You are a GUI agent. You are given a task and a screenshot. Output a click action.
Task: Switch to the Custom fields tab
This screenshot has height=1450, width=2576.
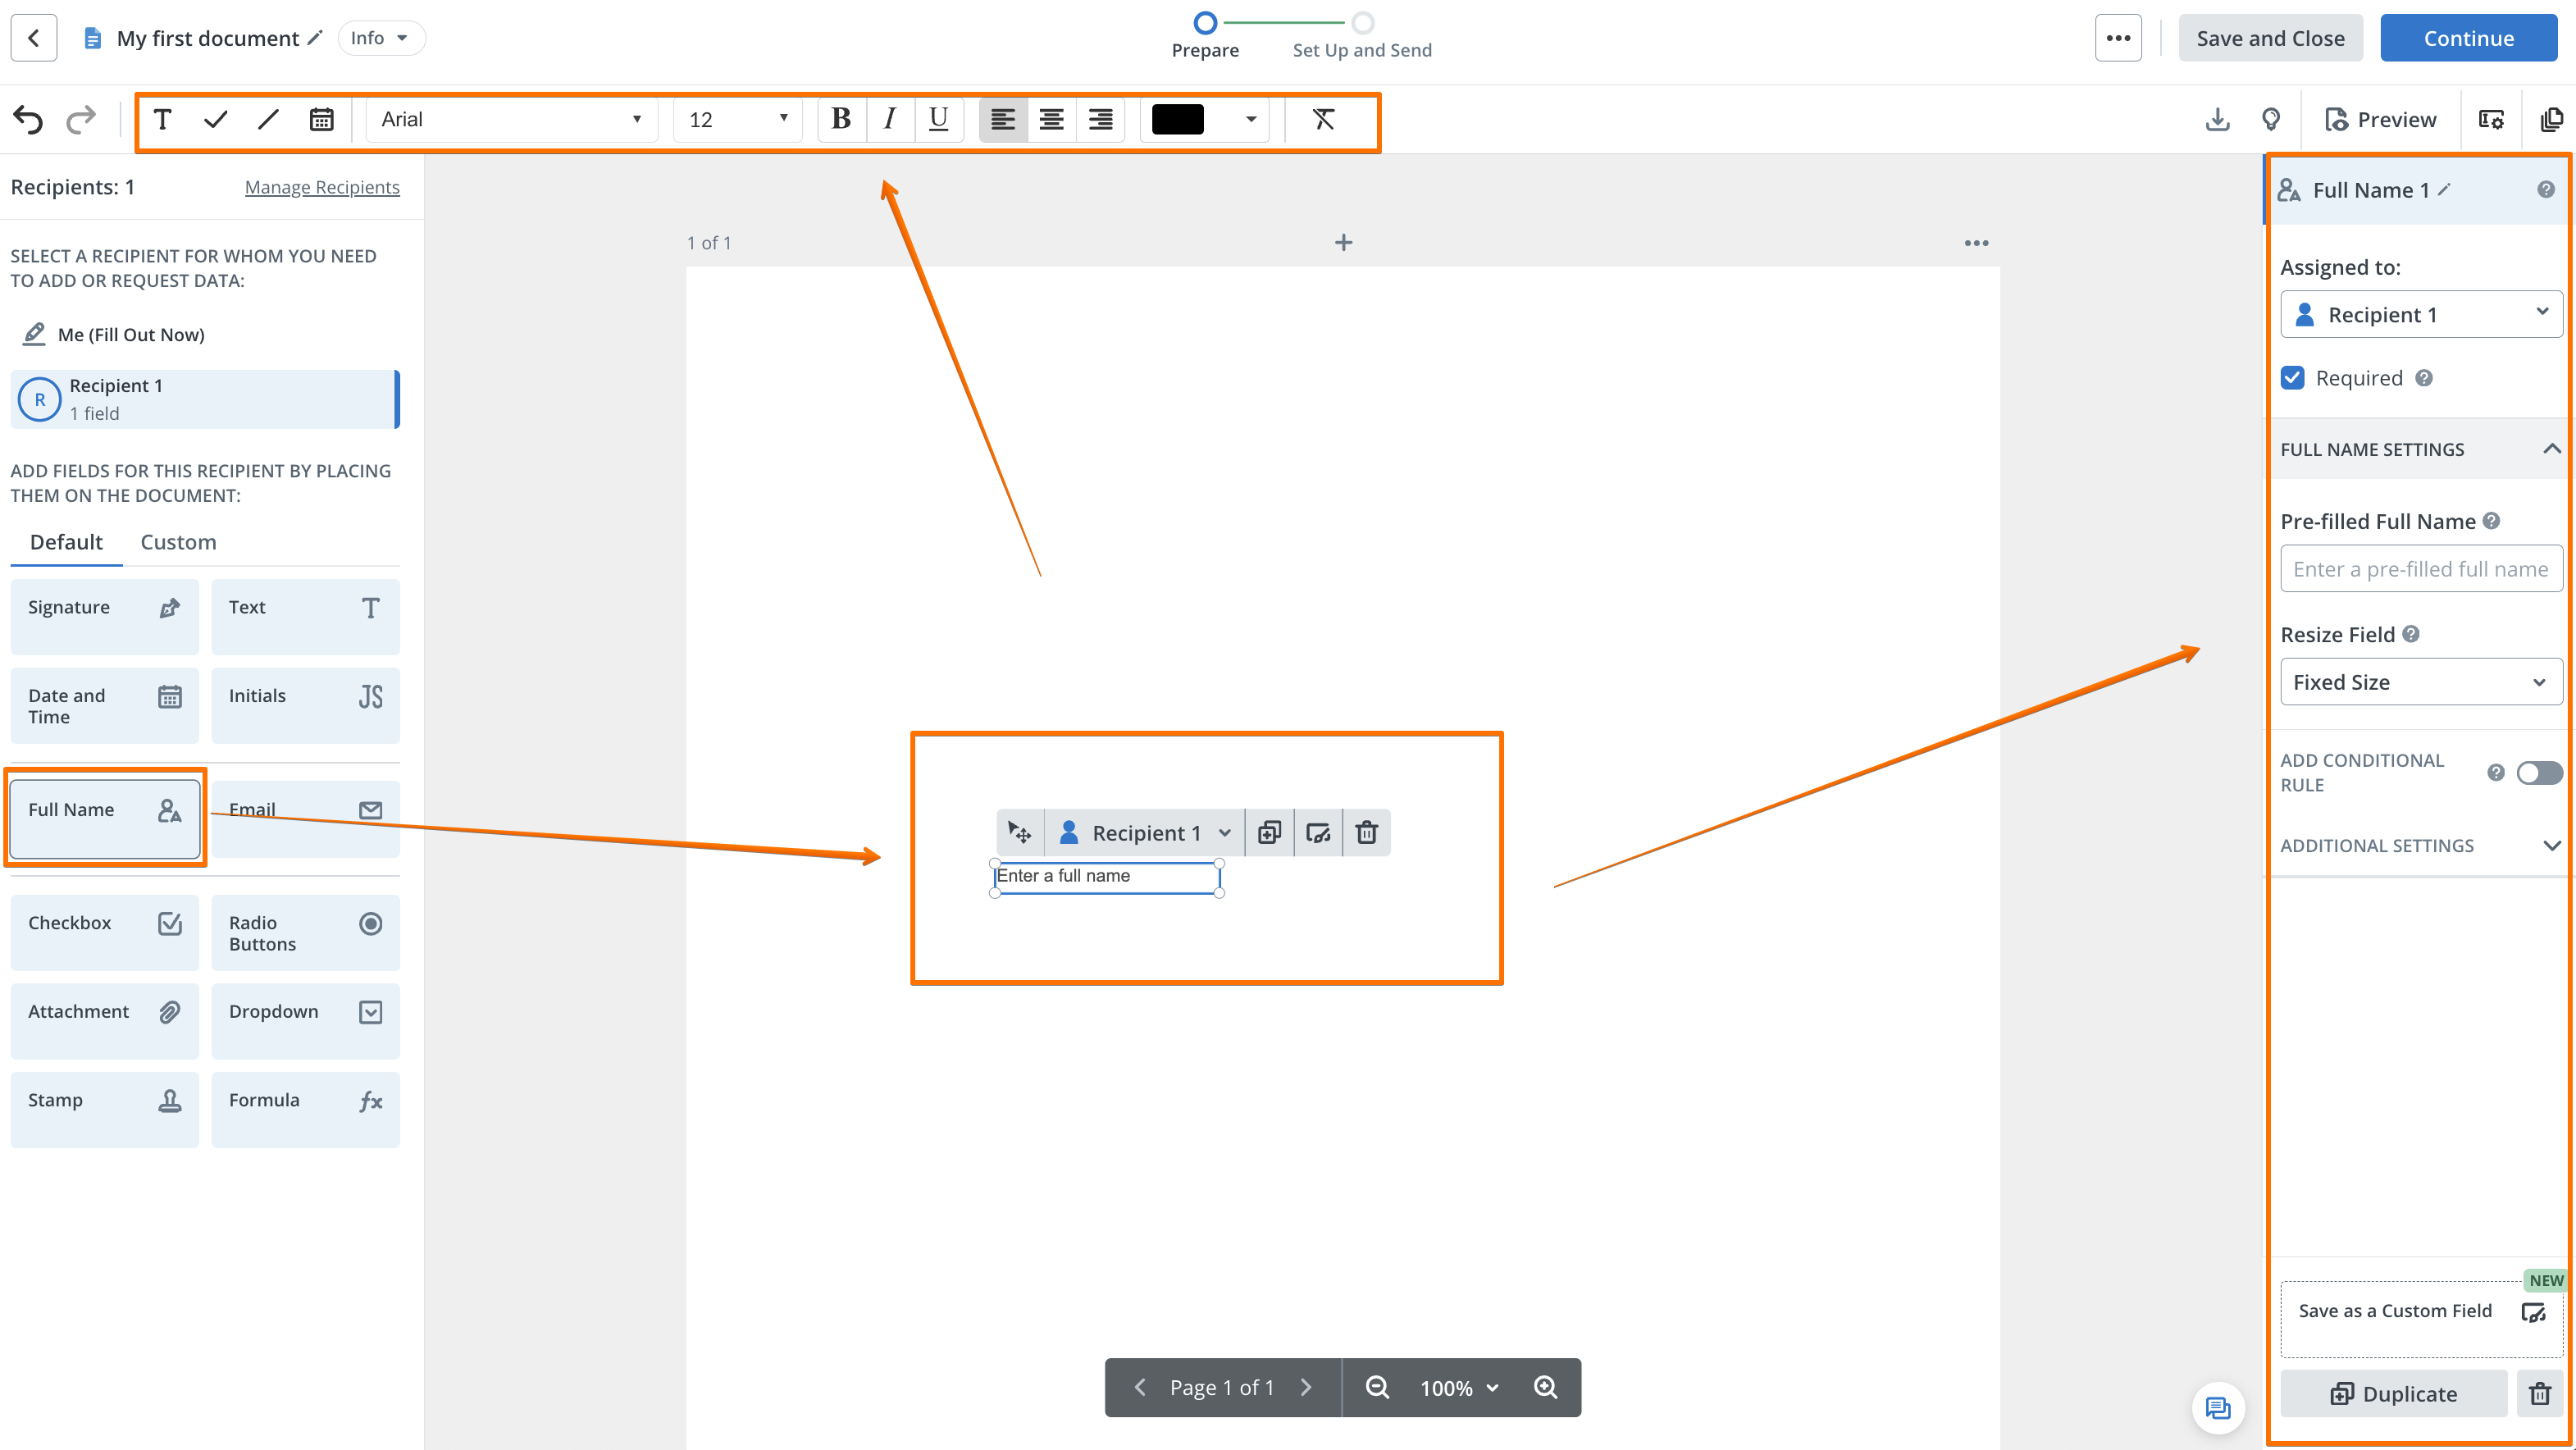pyautogui.click(x=178, y=542)
